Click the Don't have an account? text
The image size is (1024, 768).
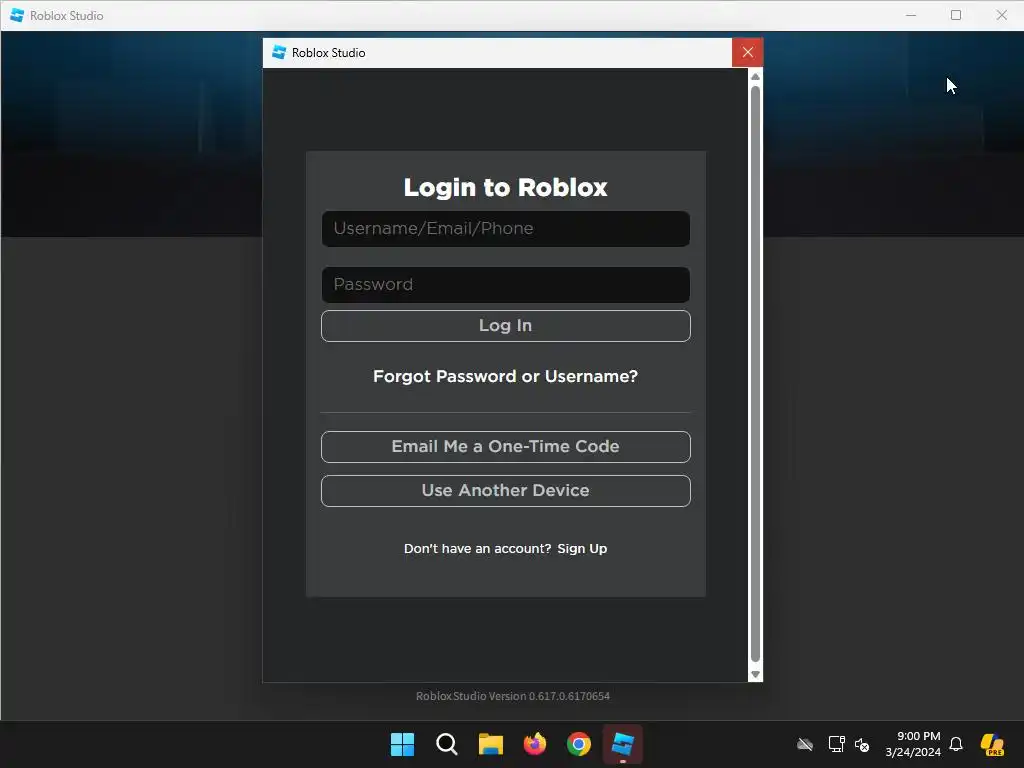[x=477, y=549]
